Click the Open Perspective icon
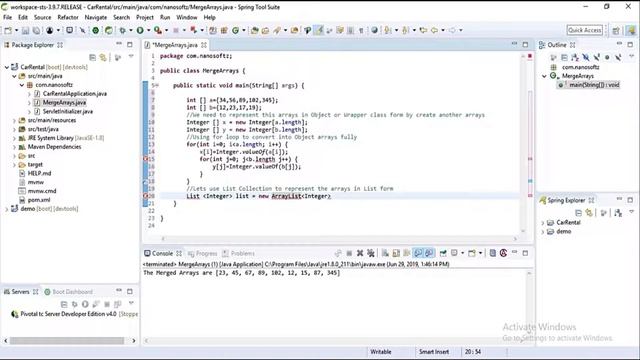Screen dimensions: 640x360 [616, 30]
